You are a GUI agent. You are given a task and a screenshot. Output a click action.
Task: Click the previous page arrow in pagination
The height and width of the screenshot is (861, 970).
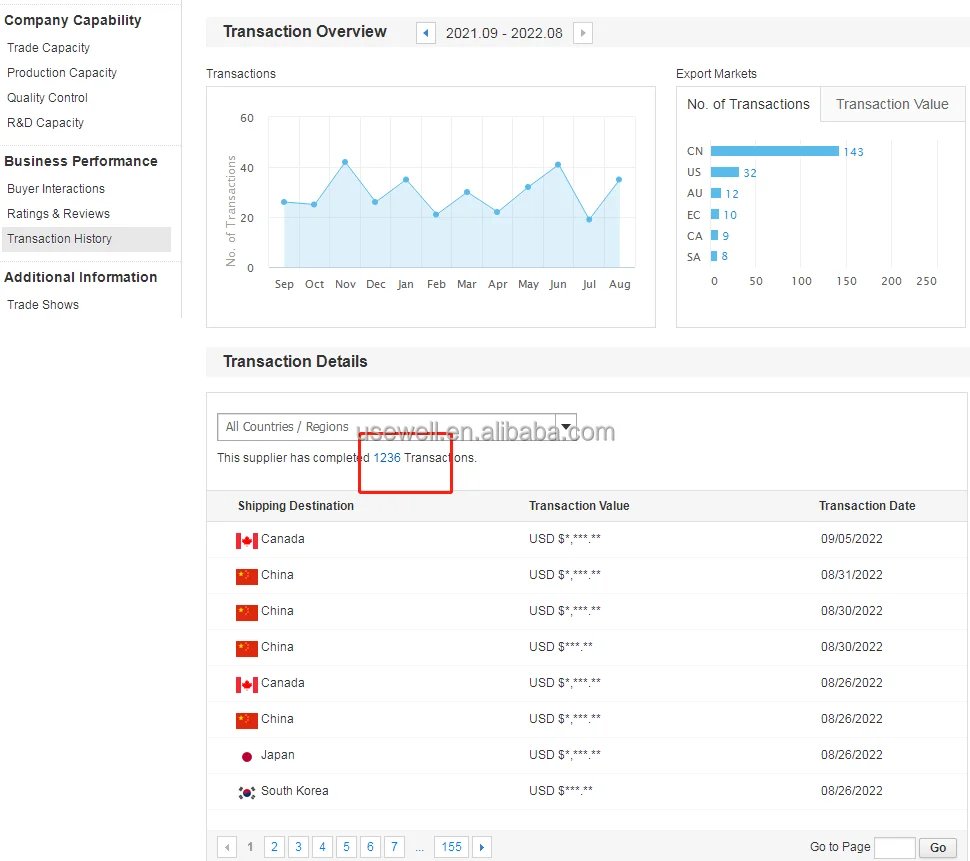point(227,847)
